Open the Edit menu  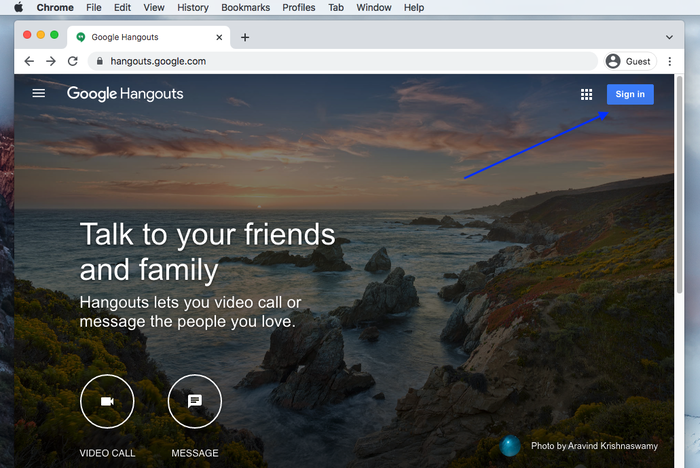coord(122,8)
